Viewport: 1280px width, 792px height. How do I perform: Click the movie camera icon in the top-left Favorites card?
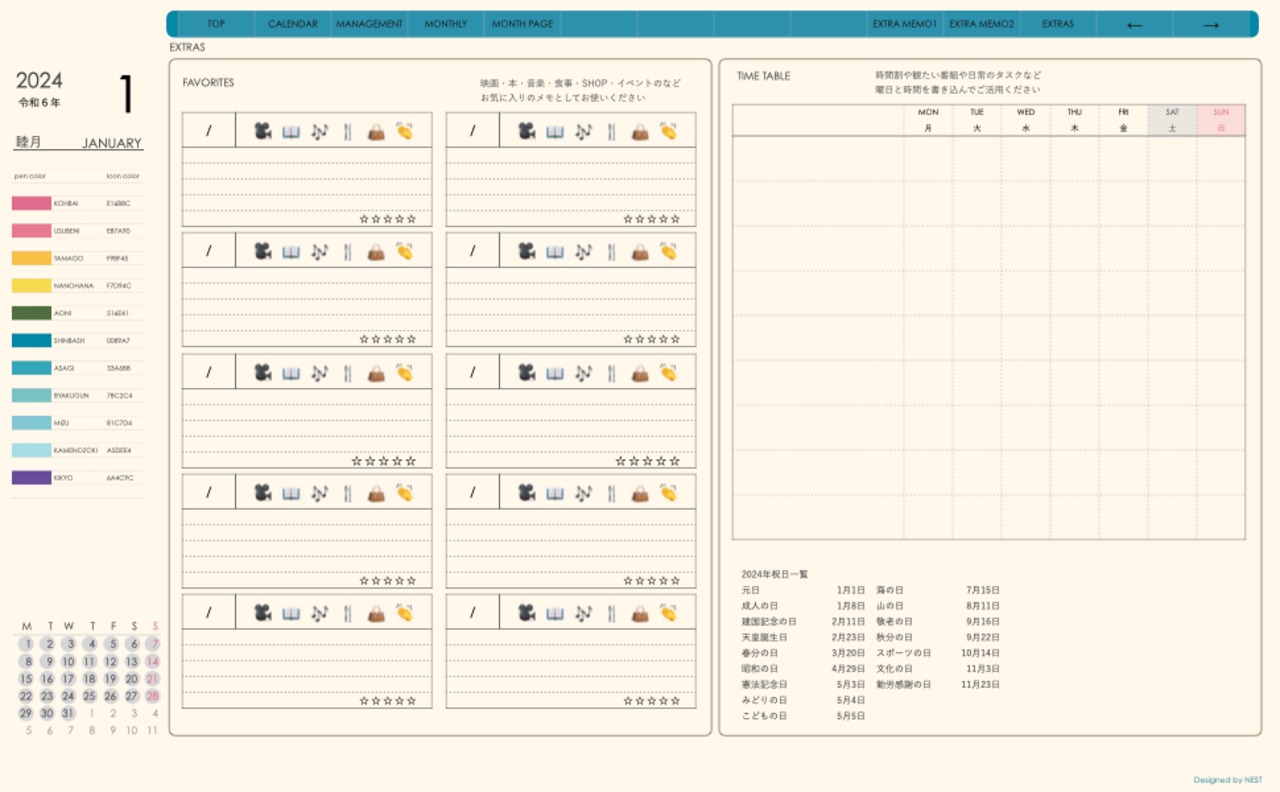(262, 131)
